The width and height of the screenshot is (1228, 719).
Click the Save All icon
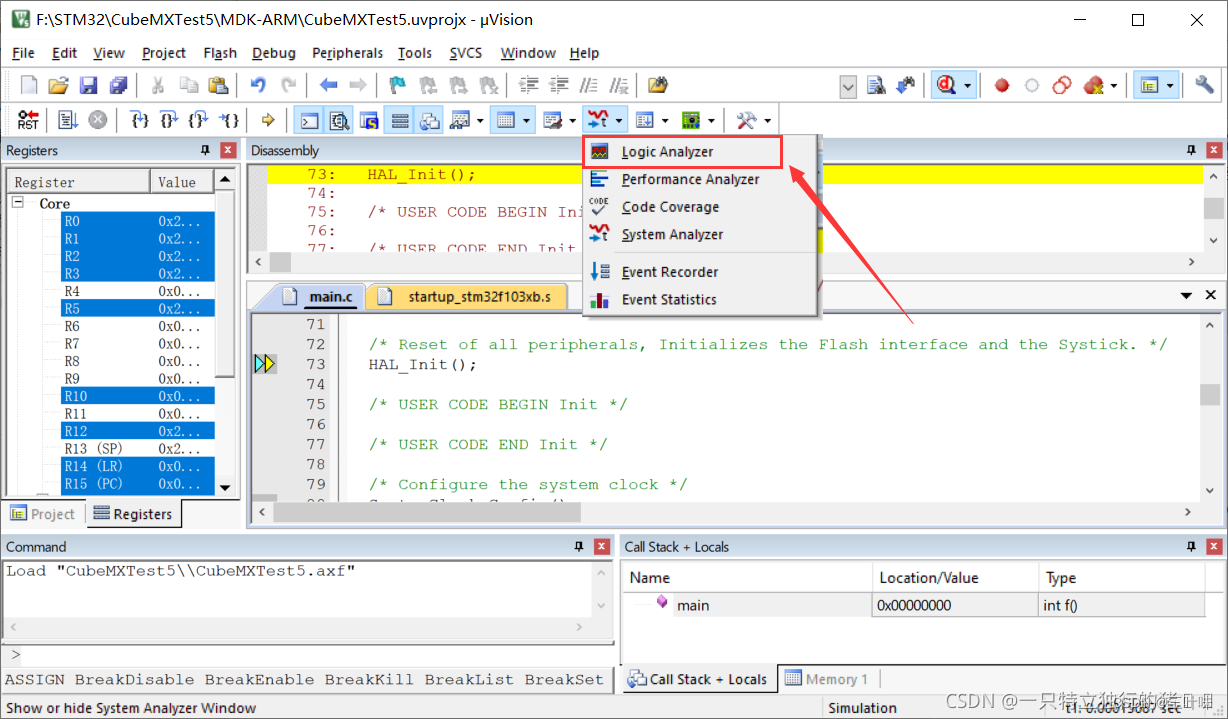coord(118,85)
